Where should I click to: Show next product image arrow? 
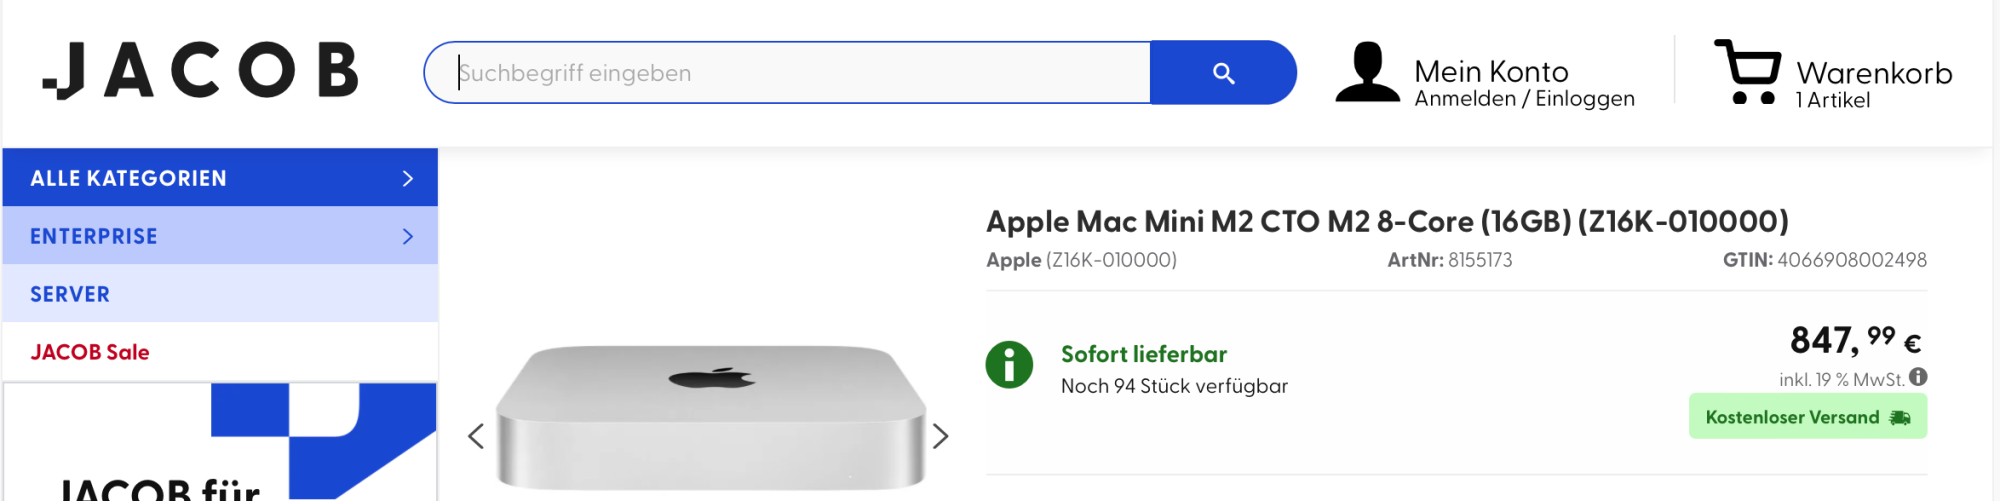940,436
